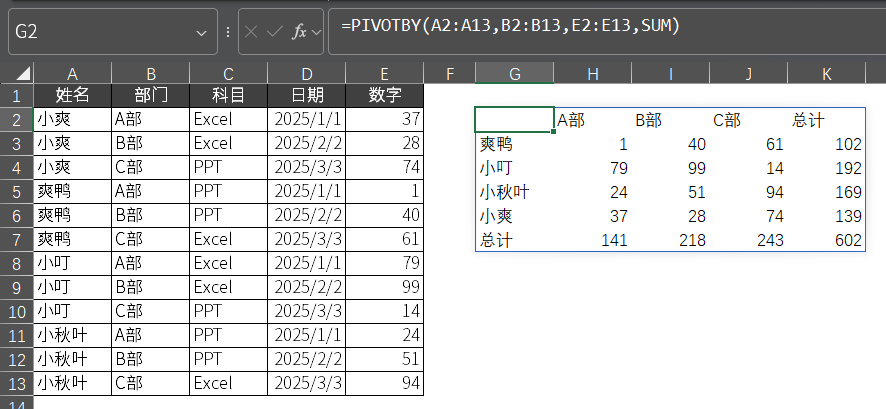Click pivot grand total 602
The width and height of the screenshot is (886, 409).
pyautogui.click(x=827, y=240)
